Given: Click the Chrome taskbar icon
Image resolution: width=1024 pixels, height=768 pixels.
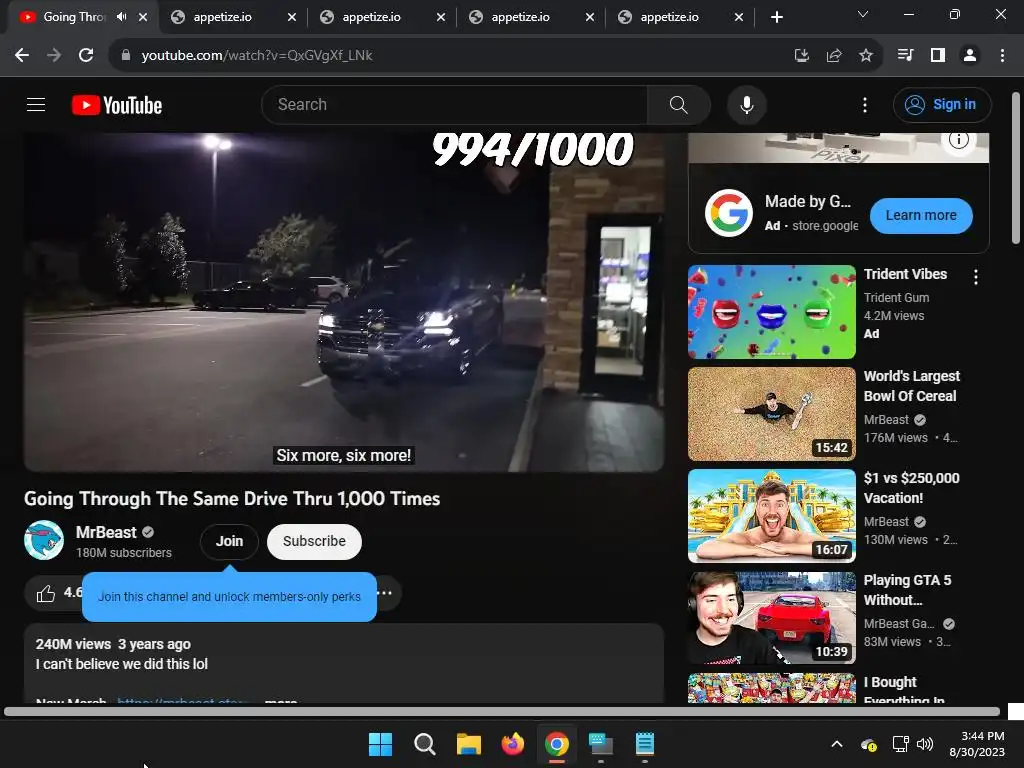Looking at the screenshot, I should [556, 744].
